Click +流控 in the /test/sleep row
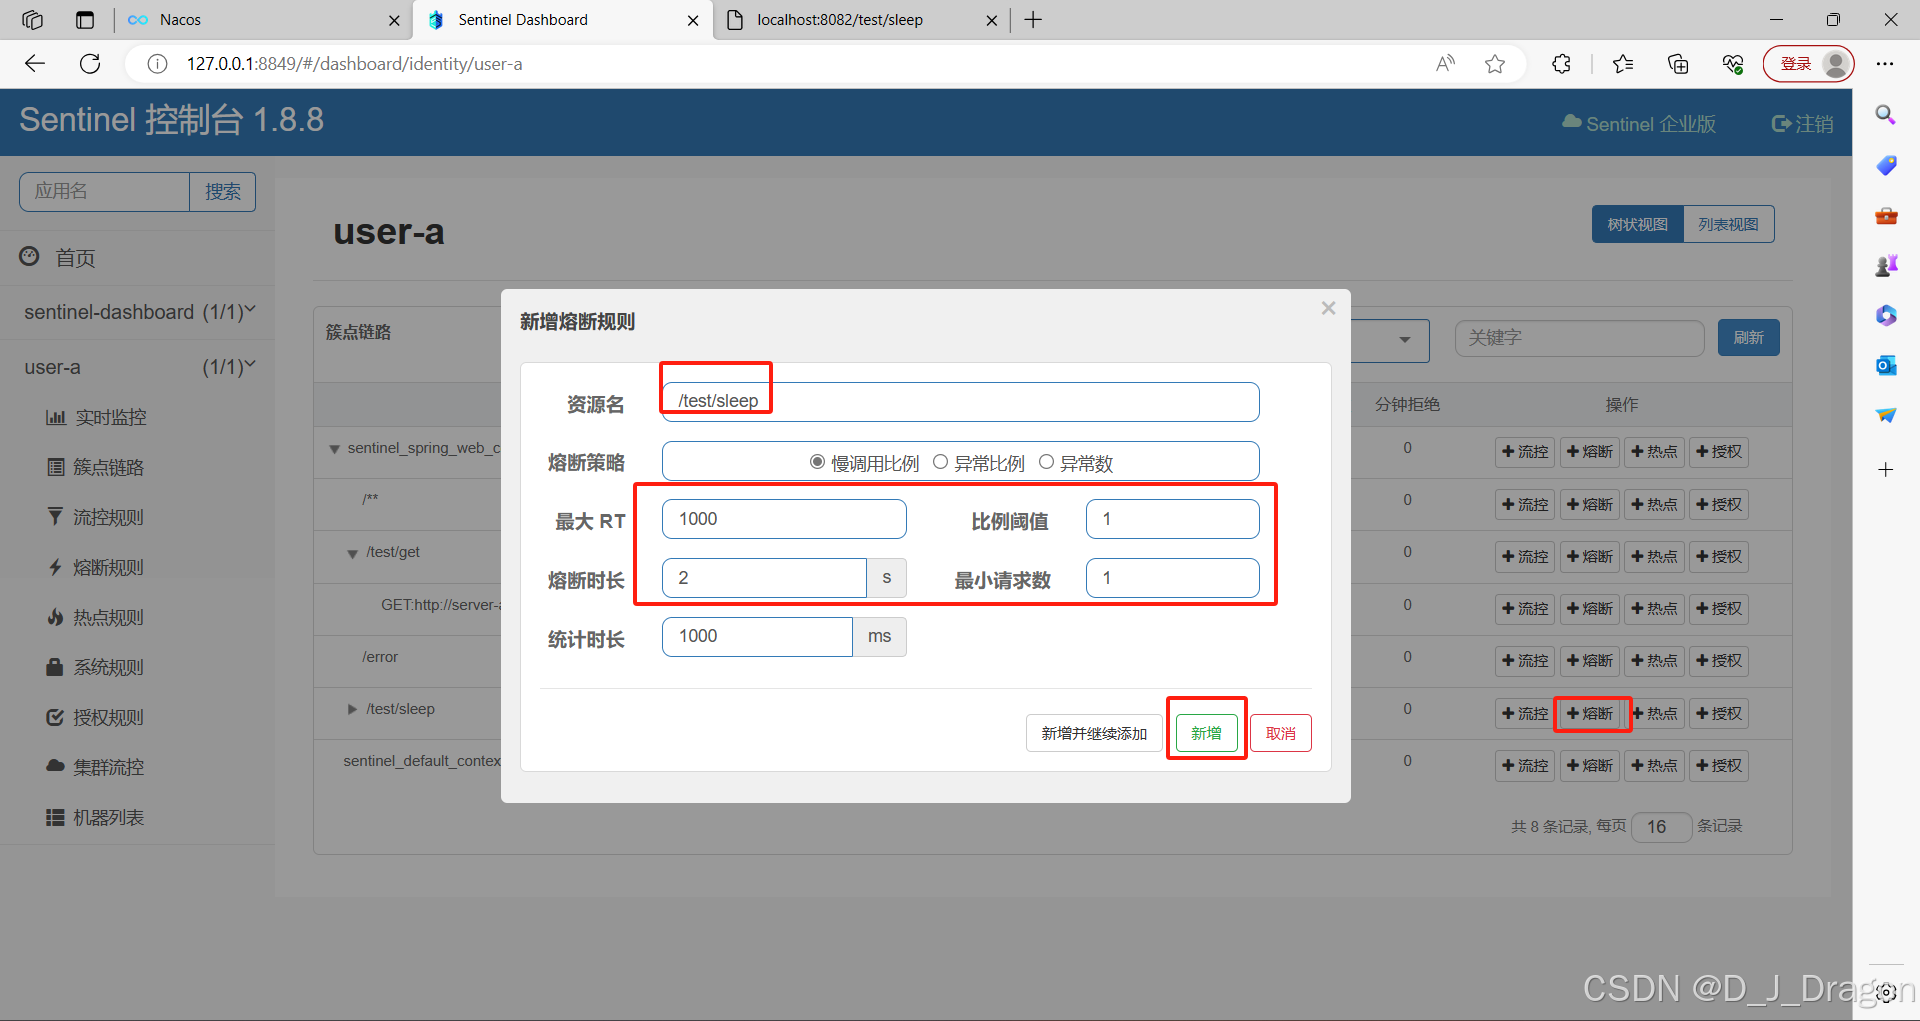 point(1525,713)
